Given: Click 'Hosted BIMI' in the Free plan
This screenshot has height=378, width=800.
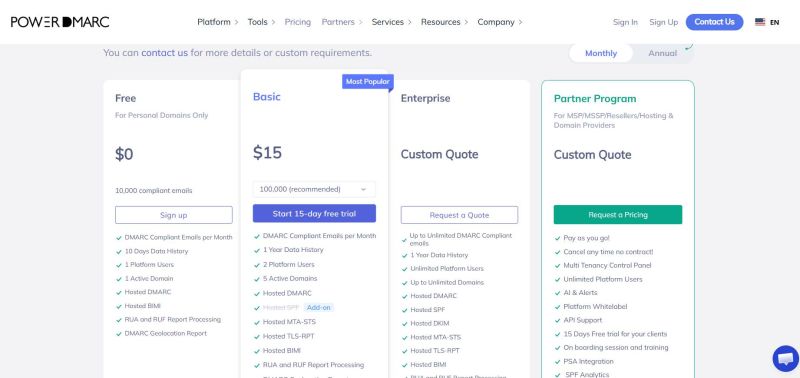Looking at the screenshot, I should click(x=142, y=306).
